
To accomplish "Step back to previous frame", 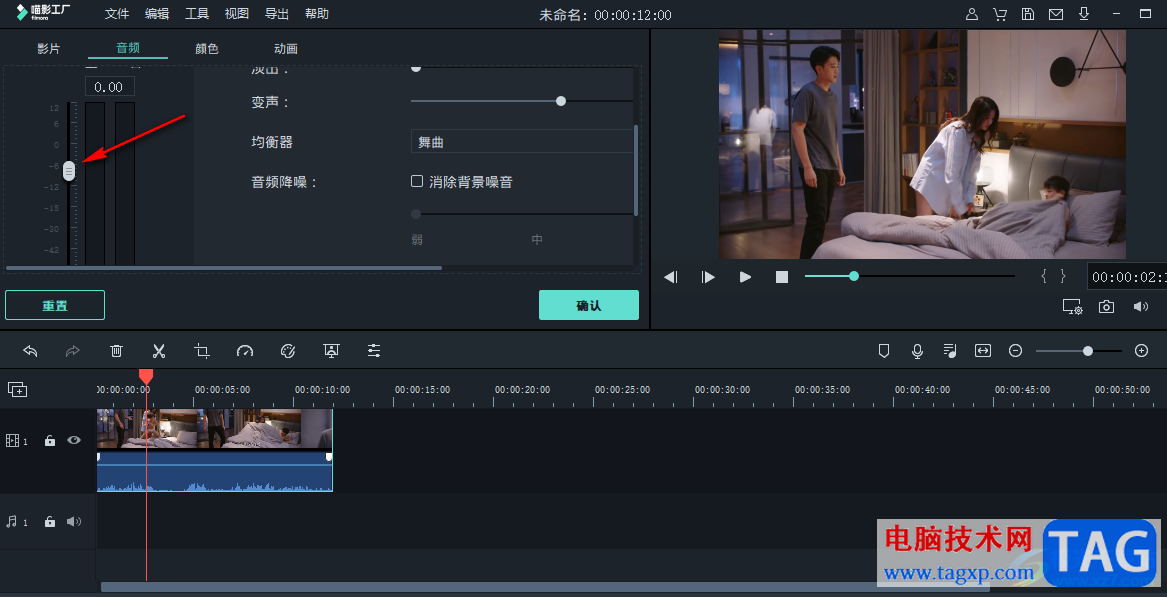I will click(x=671, y=277).
